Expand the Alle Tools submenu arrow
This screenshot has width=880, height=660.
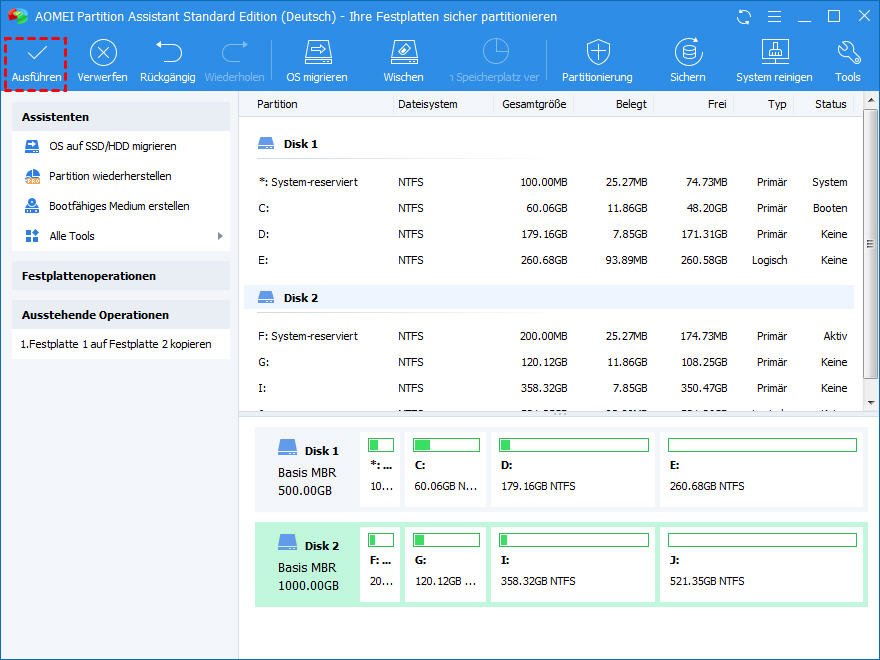[220, 236]
